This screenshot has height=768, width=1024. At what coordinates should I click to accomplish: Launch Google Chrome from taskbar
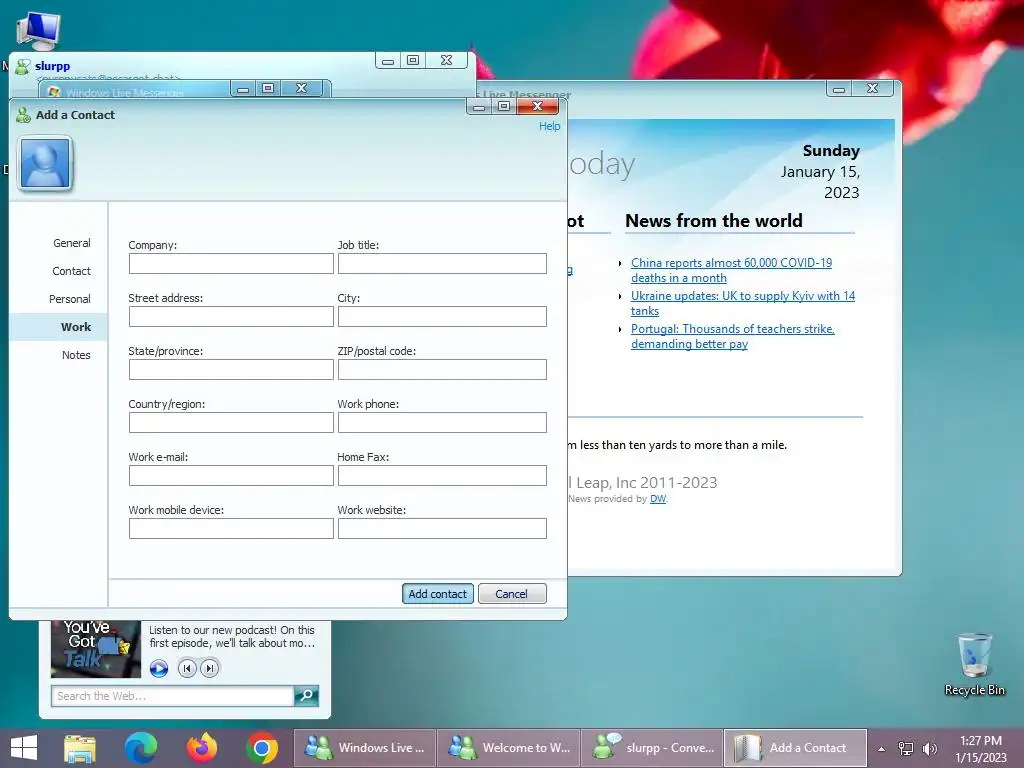pyautogui.click(x=262, y=748)
